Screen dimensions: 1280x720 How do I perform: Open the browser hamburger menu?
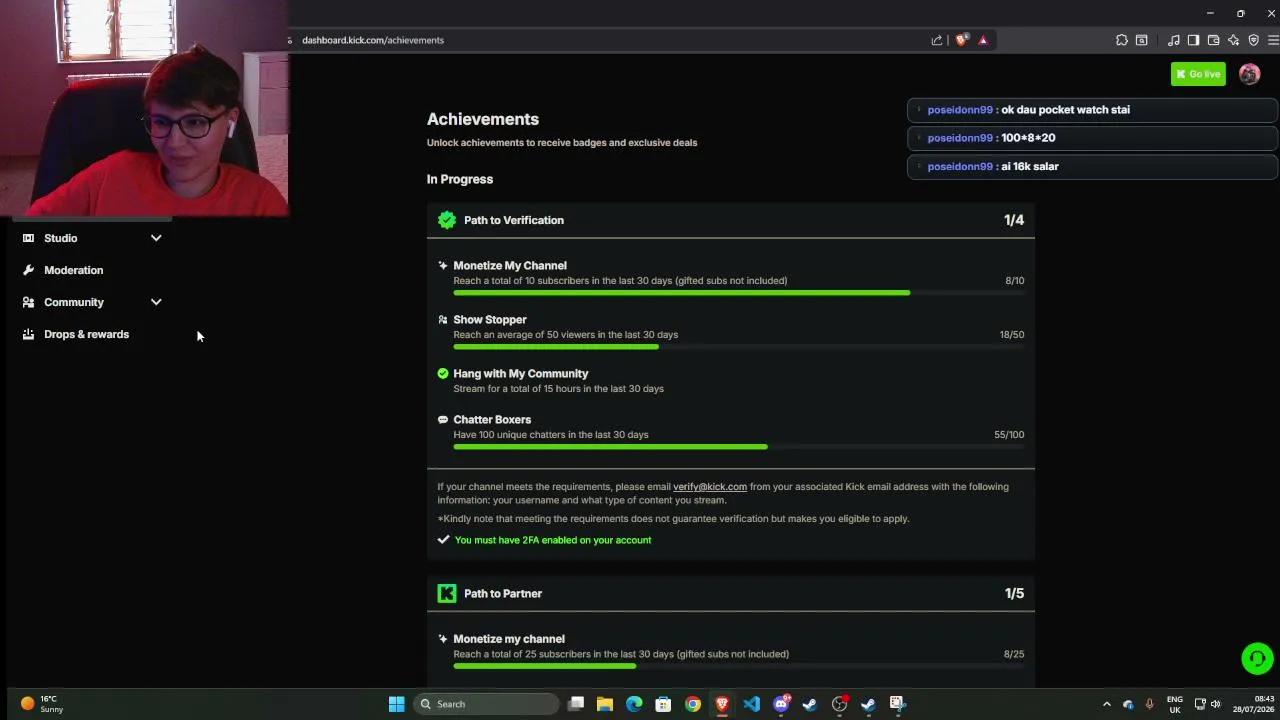1273,40
